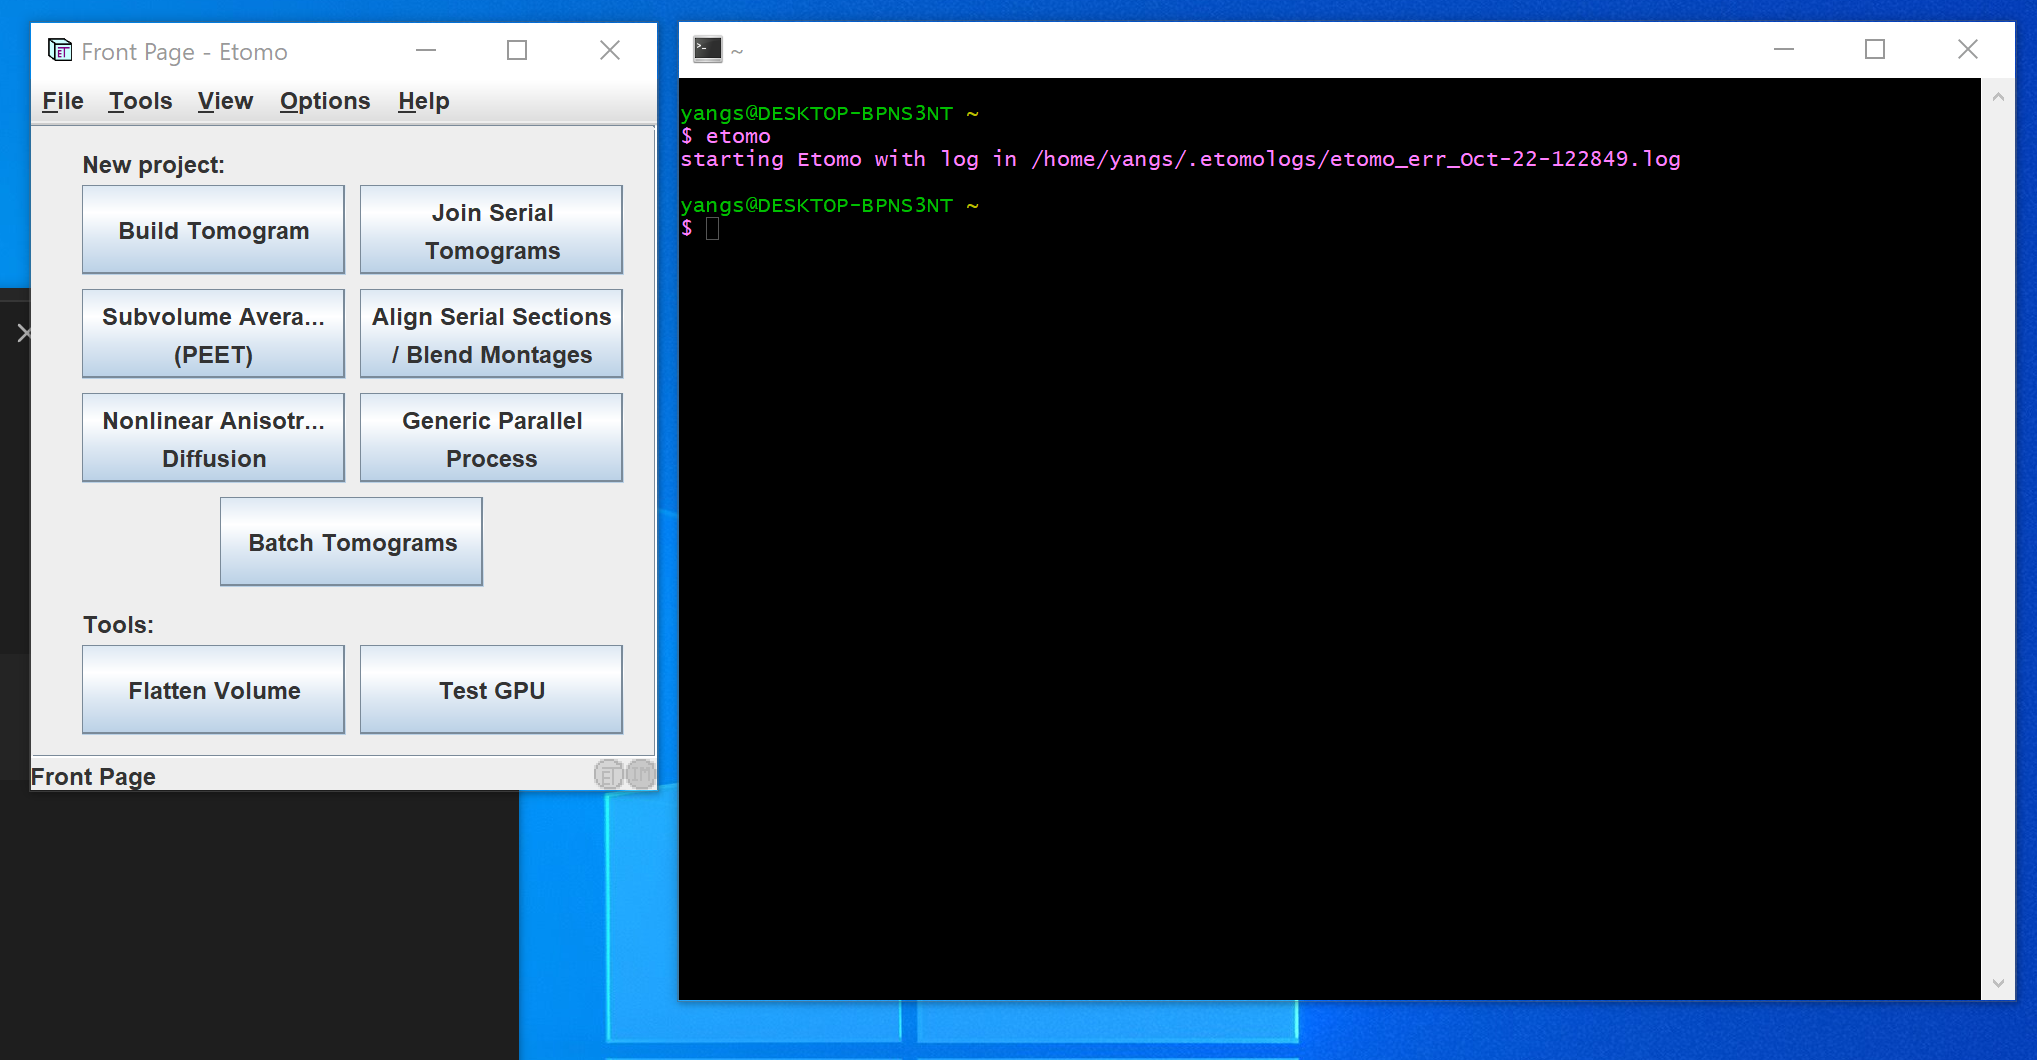The image size is (2037, 1060).
Task: Click the terminal window title icon
Action: (x=708, y=49)
